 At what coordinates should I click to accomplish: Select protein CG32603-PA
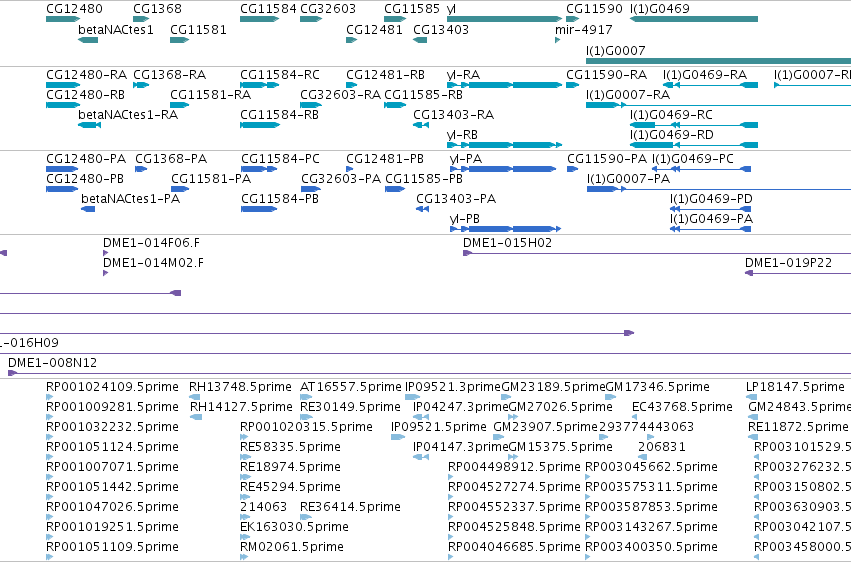pos(311,189)
